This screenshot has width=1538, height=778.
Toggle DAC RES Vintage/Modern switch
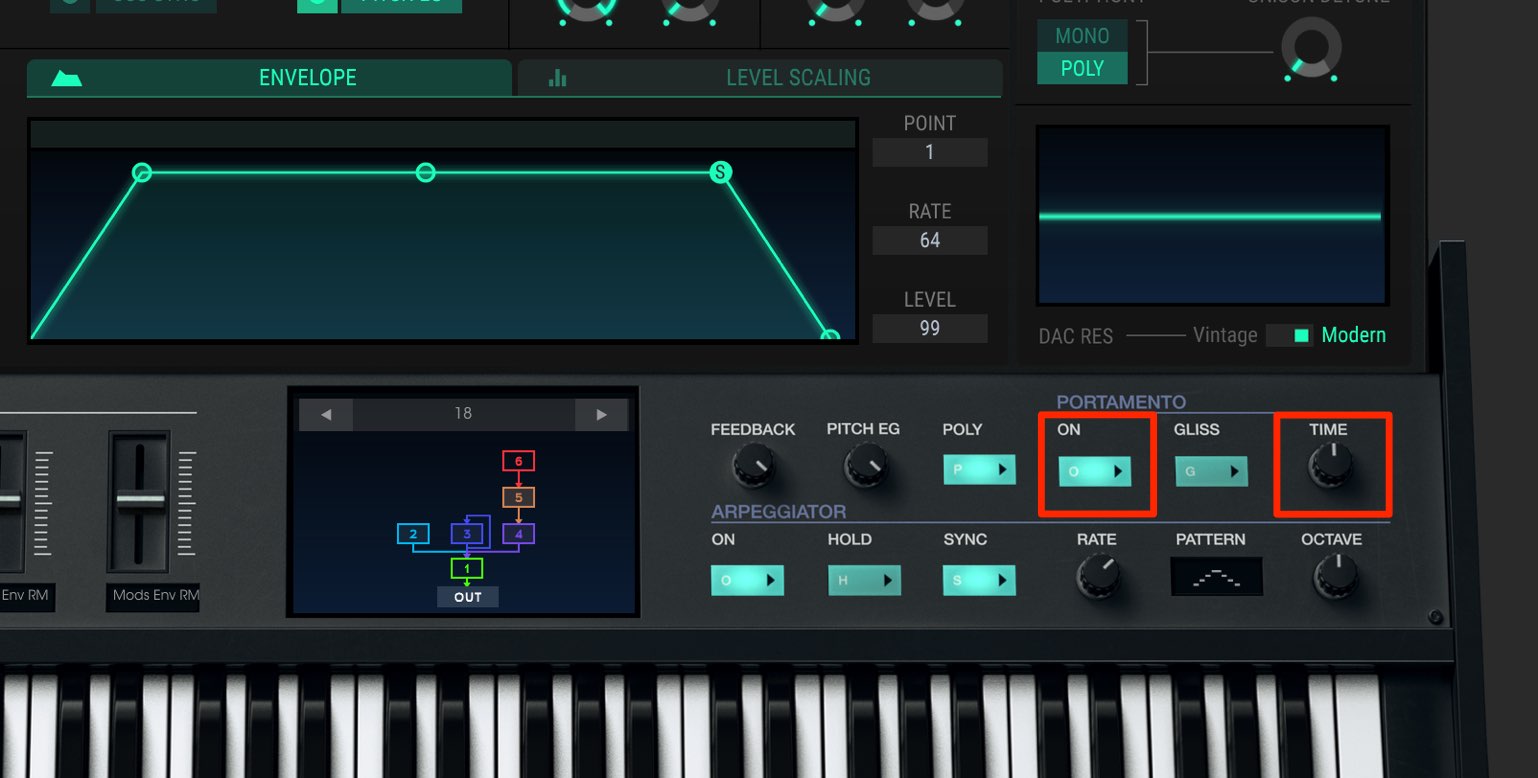click(1291, 336)
